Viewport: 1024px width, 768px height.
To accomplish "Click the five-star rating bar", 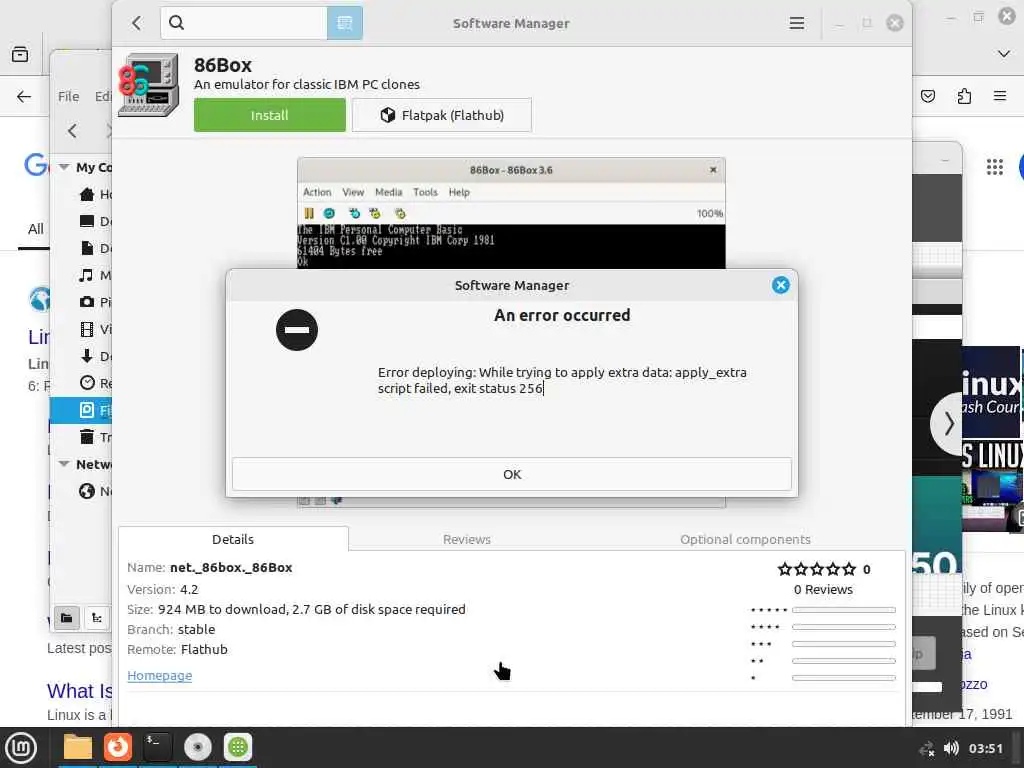I will [x=844, y=610].
